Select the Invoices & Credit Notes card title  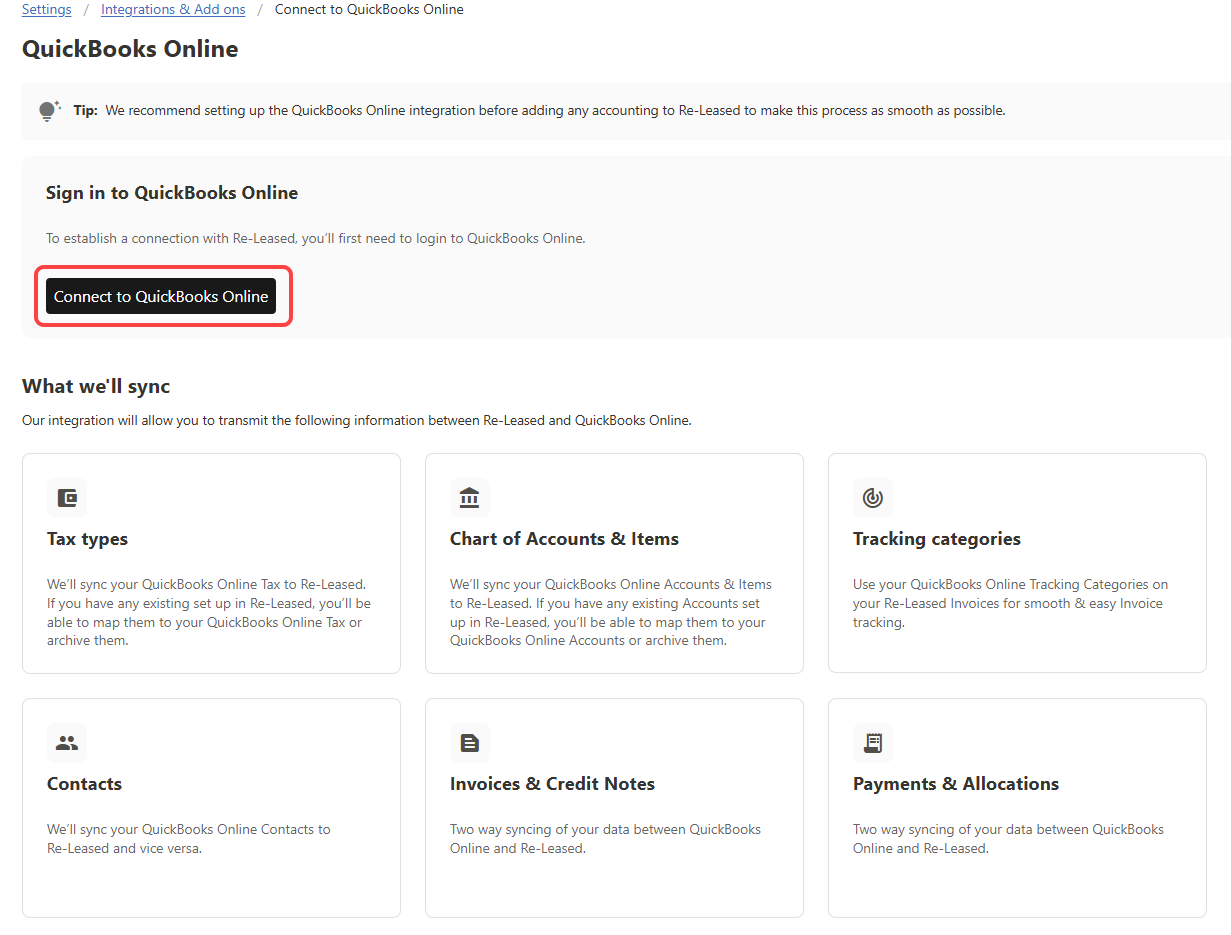click(x=552, y=784)
